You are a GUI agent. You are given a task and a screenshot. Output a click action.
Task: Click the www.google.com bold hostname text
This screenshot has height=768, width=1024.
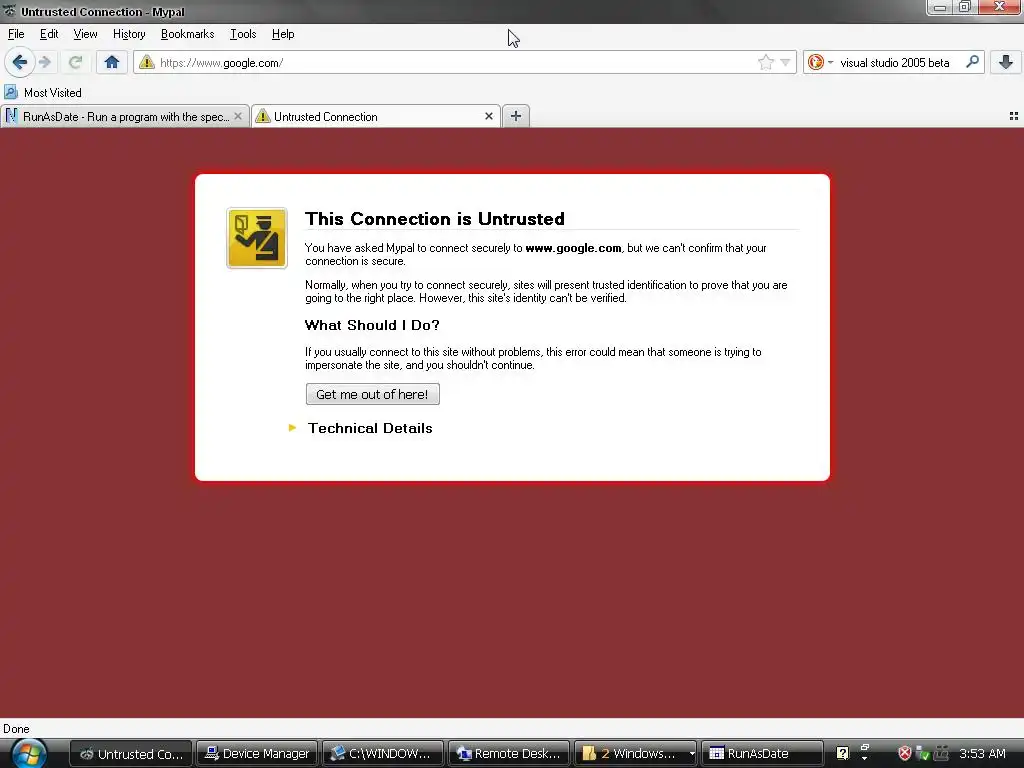click(573, 248)
